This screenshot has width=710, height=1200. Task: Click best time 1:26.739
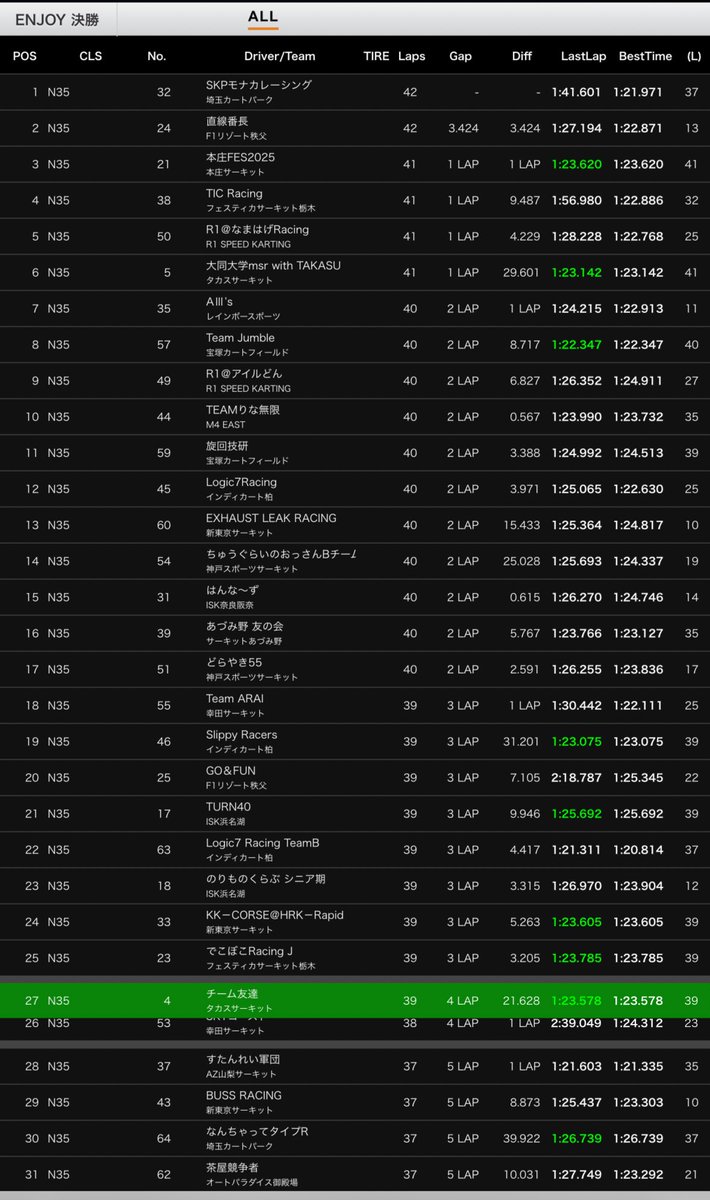point(638,1139)
